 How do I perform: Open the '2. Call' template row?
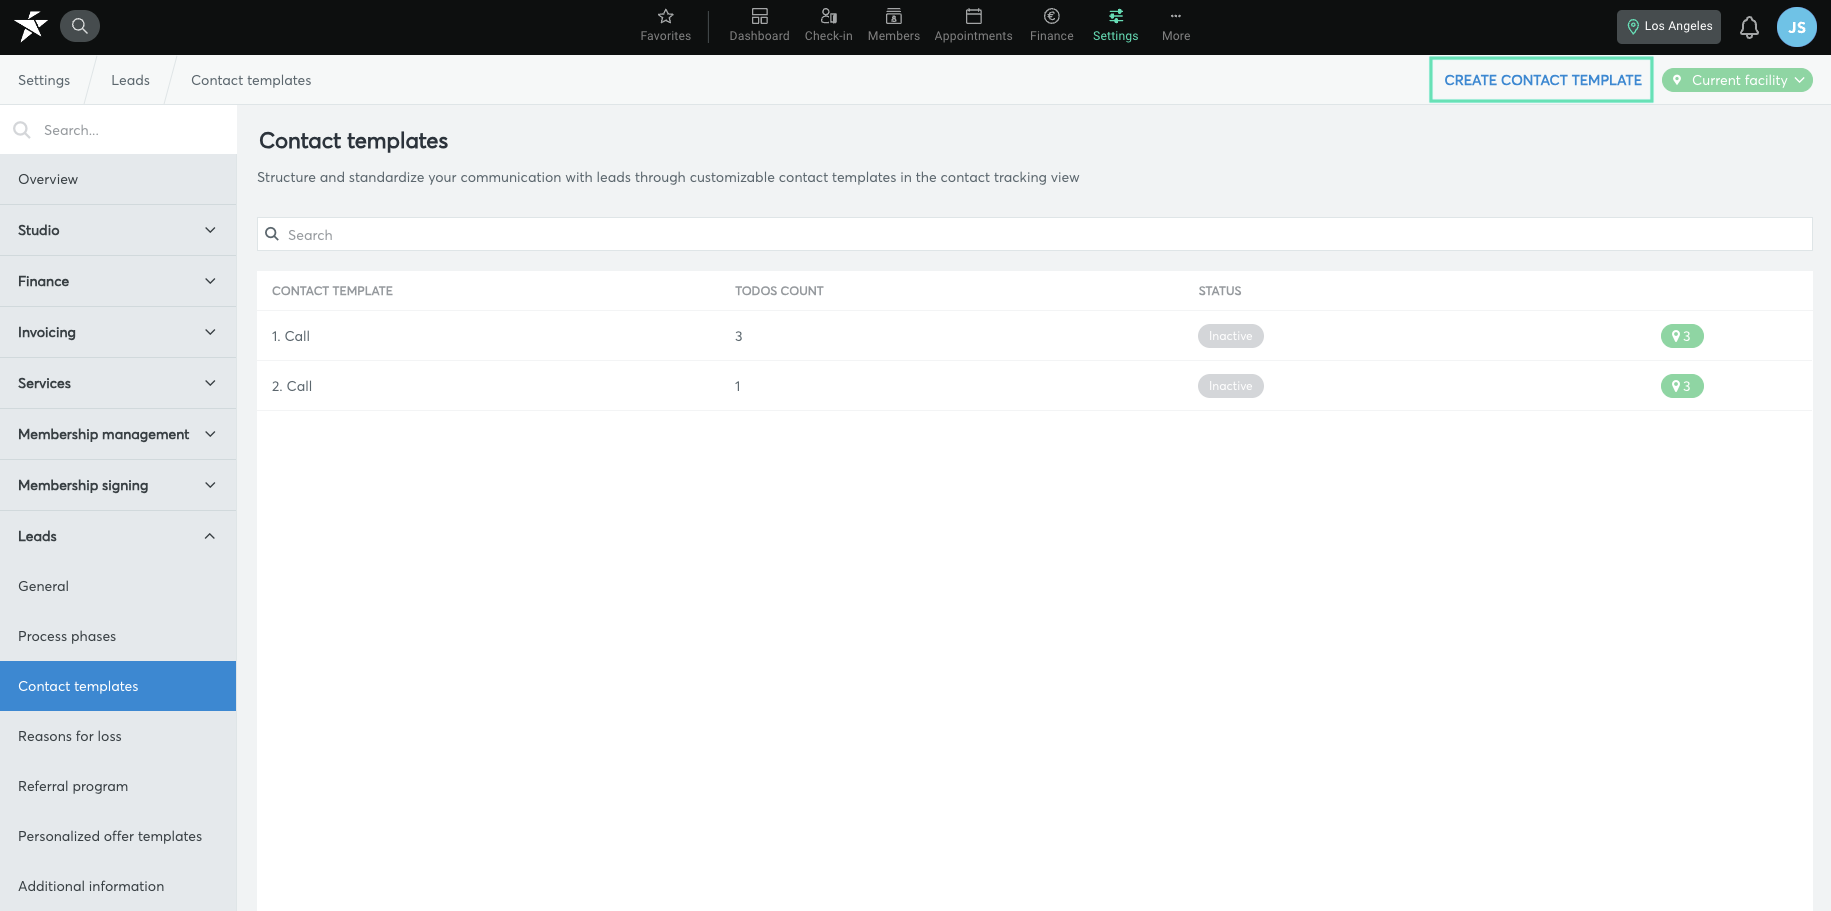1034,386
